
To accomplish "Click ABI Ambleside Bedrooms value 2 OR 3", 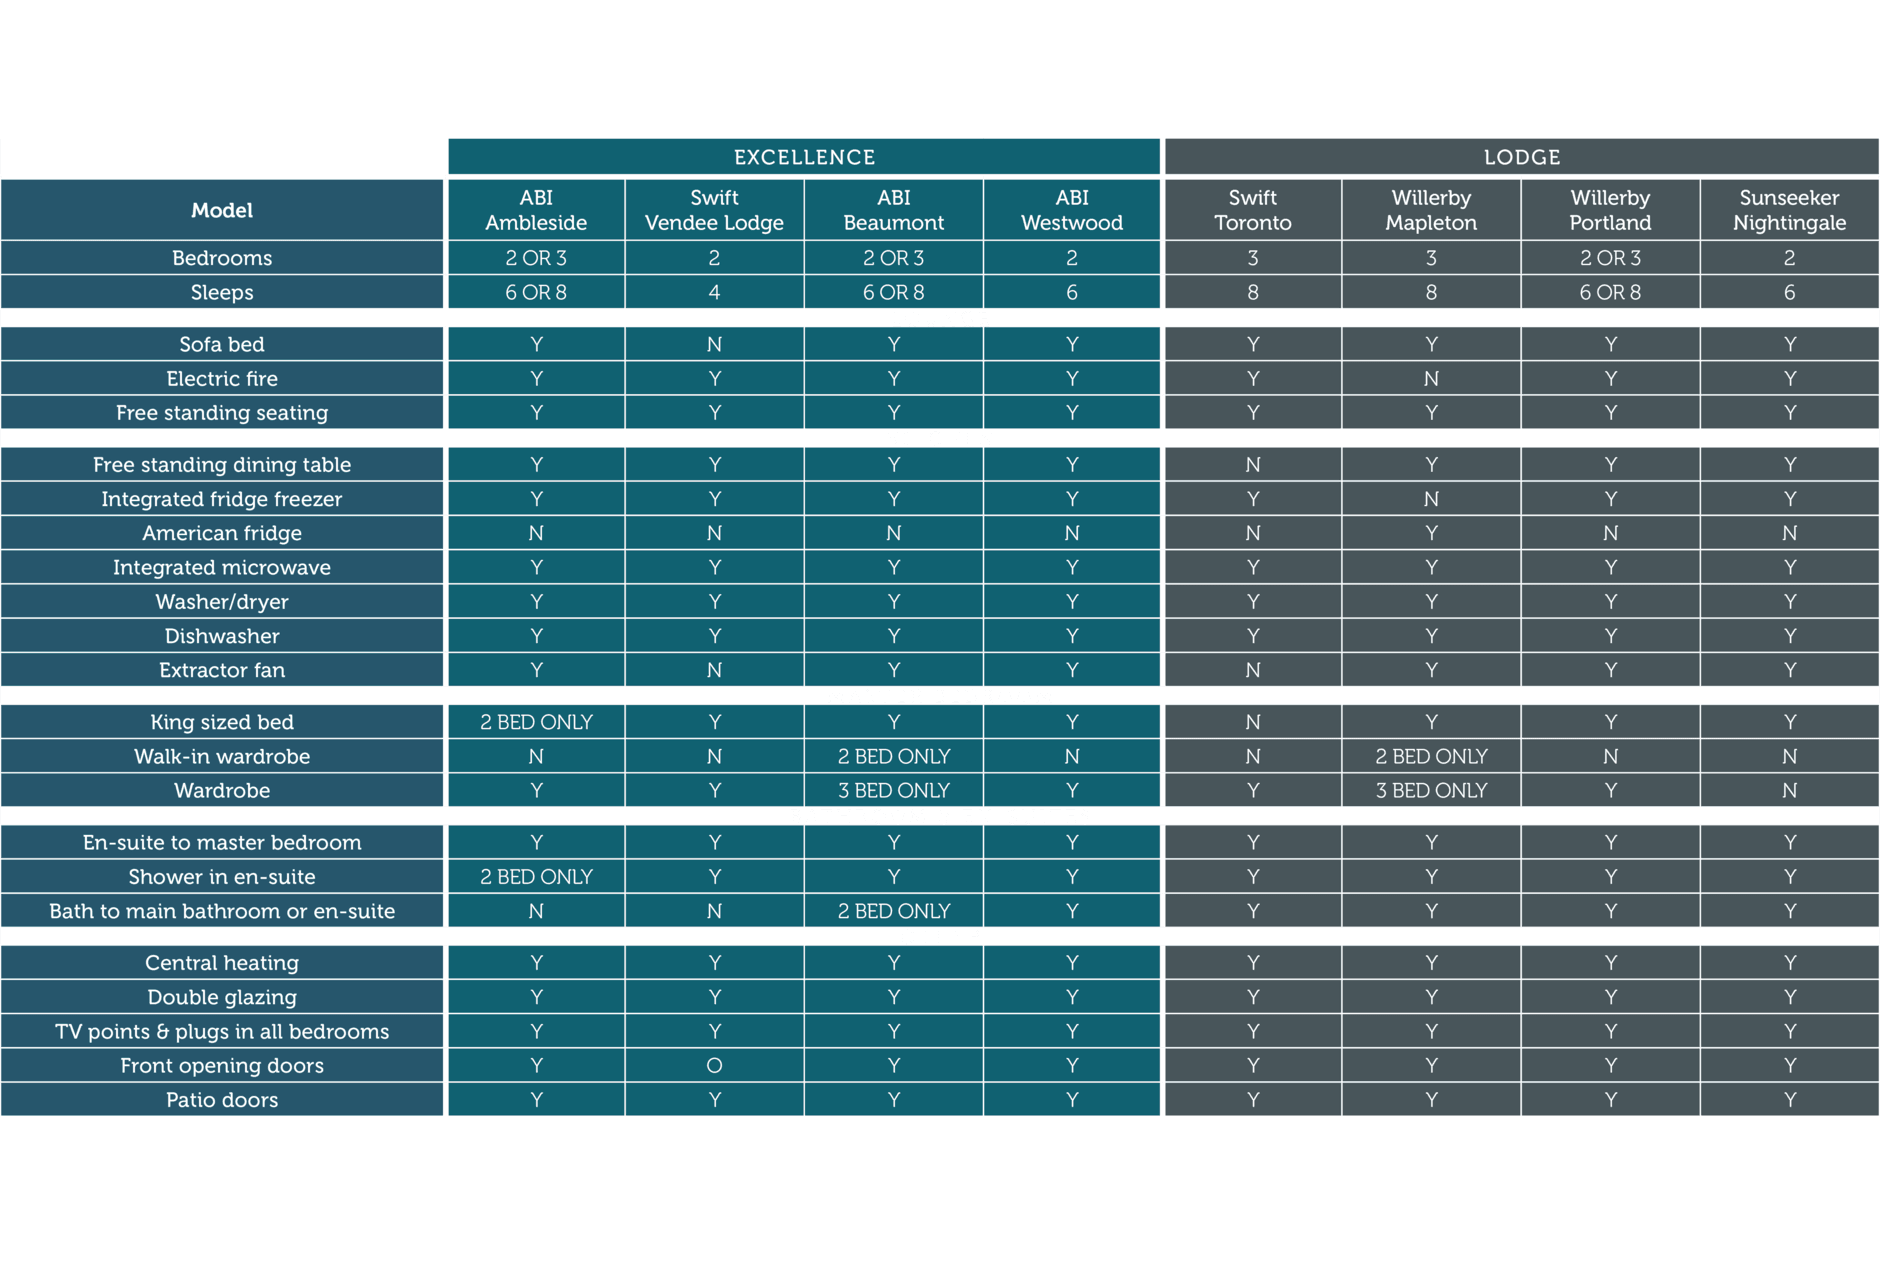I will [x=536, y=258].
